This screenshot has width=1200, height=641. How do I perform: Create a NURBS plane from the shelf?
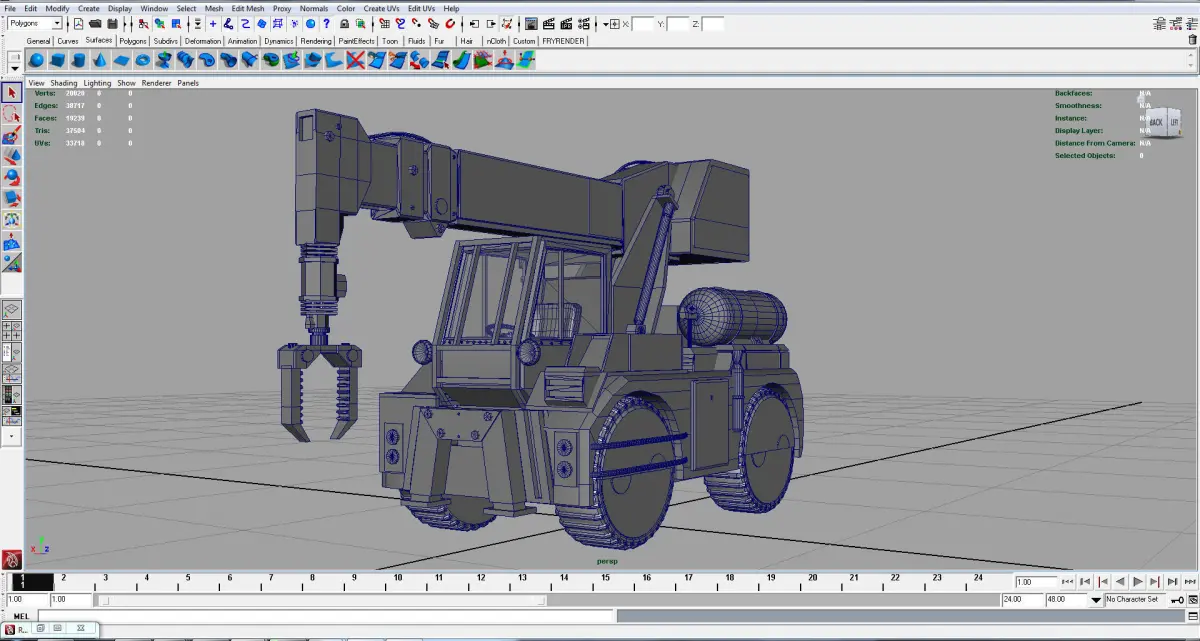(x=121, y=60)
